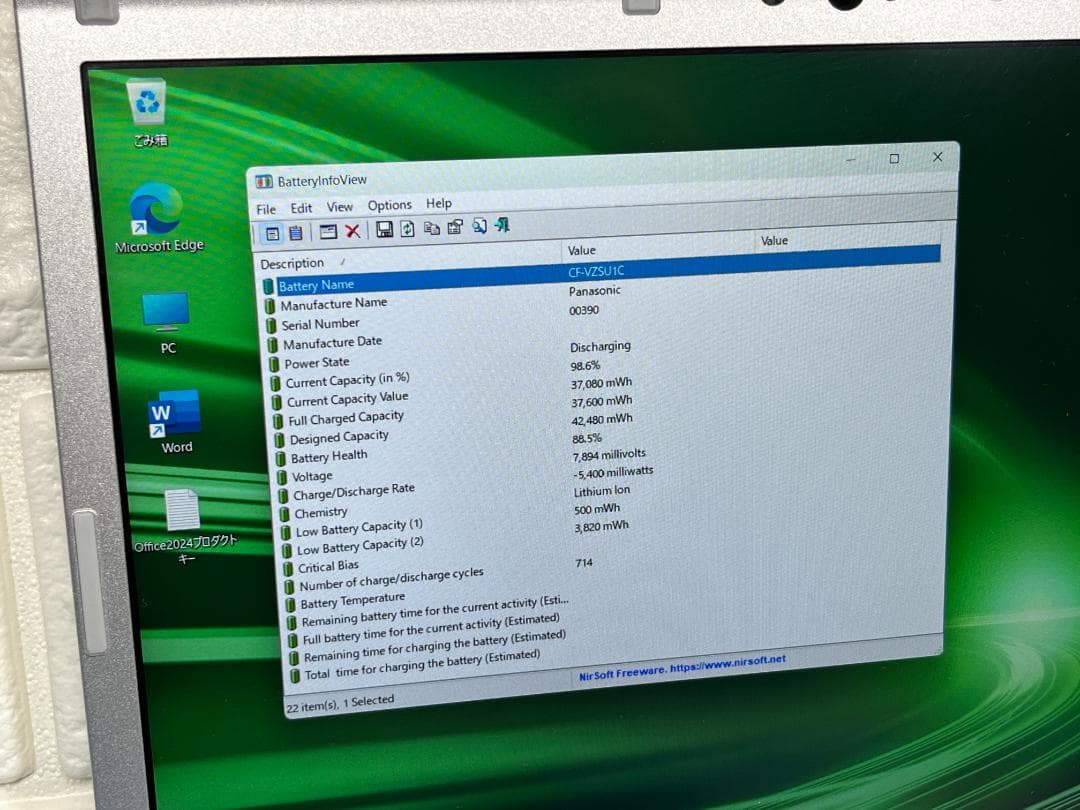Copy selected items via copy icon
This screenshot has height=810, width=1080.
[x=433, y=229]
